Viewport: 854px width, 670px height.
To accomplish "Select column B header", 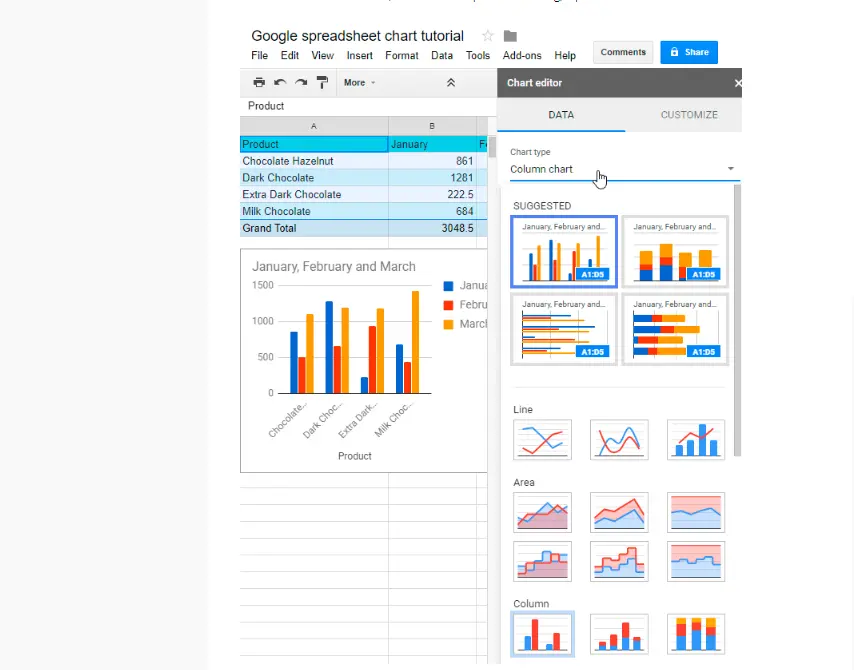I will [x=432, y=126].
